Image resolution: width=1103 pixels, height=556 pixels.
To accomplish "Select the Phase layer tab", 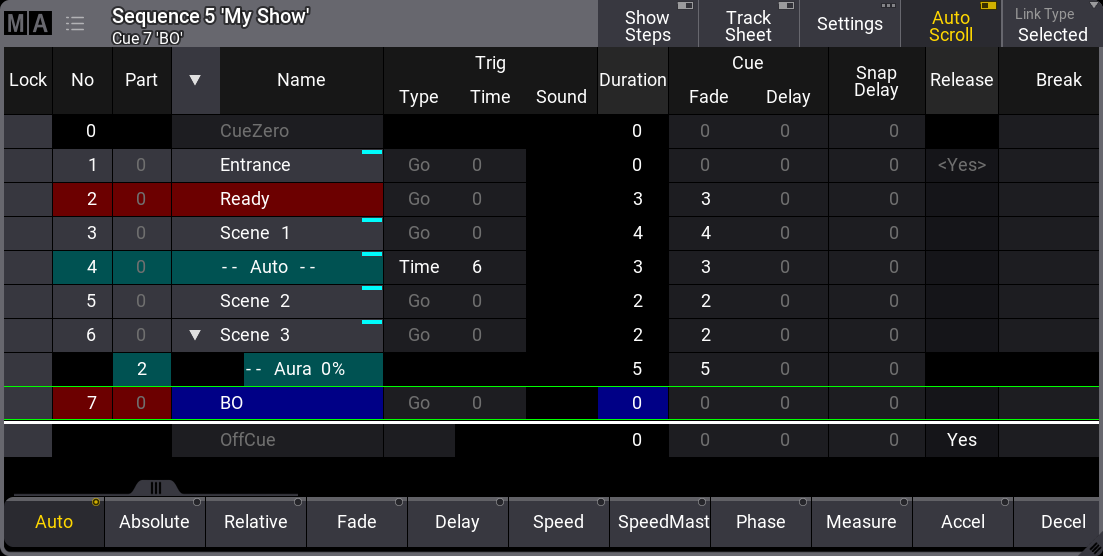I will point(760,522).
